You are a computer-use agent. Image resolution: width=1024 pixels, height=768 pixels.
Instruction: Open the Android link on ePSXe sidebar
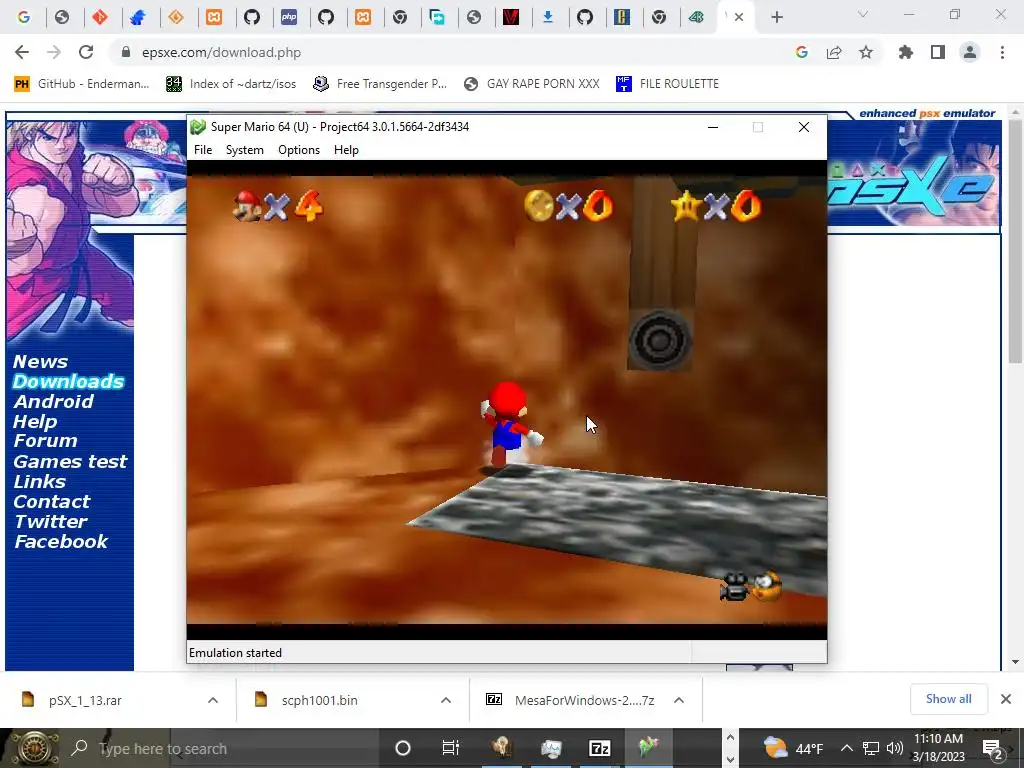pos(54,402)
